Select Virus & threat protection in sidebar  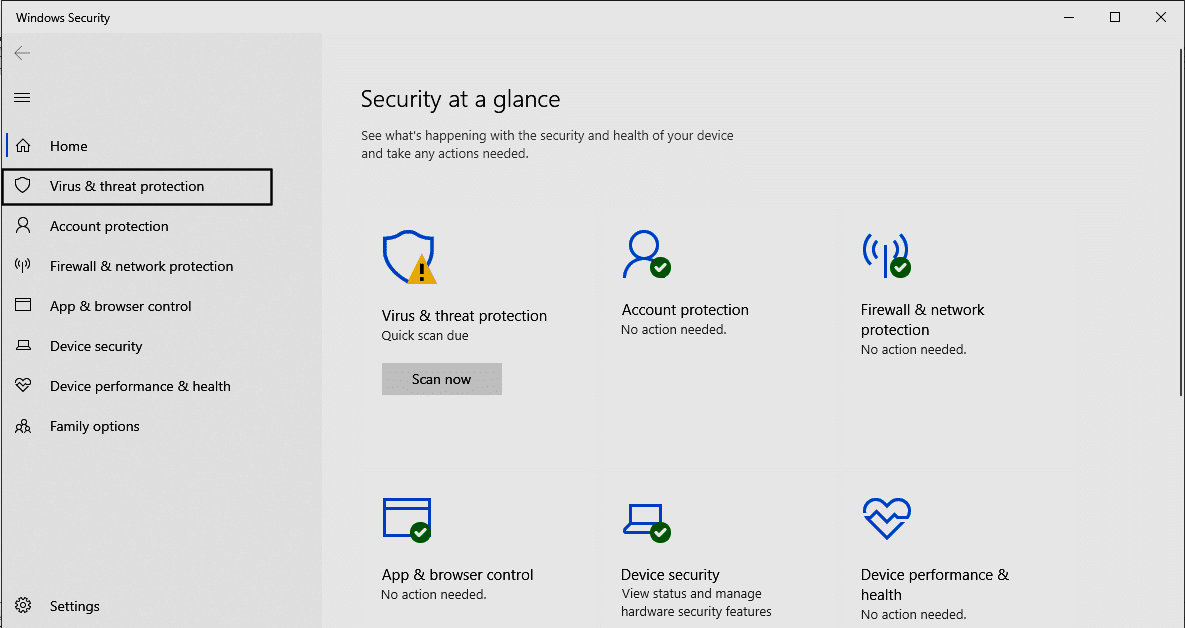pos(127,187)
